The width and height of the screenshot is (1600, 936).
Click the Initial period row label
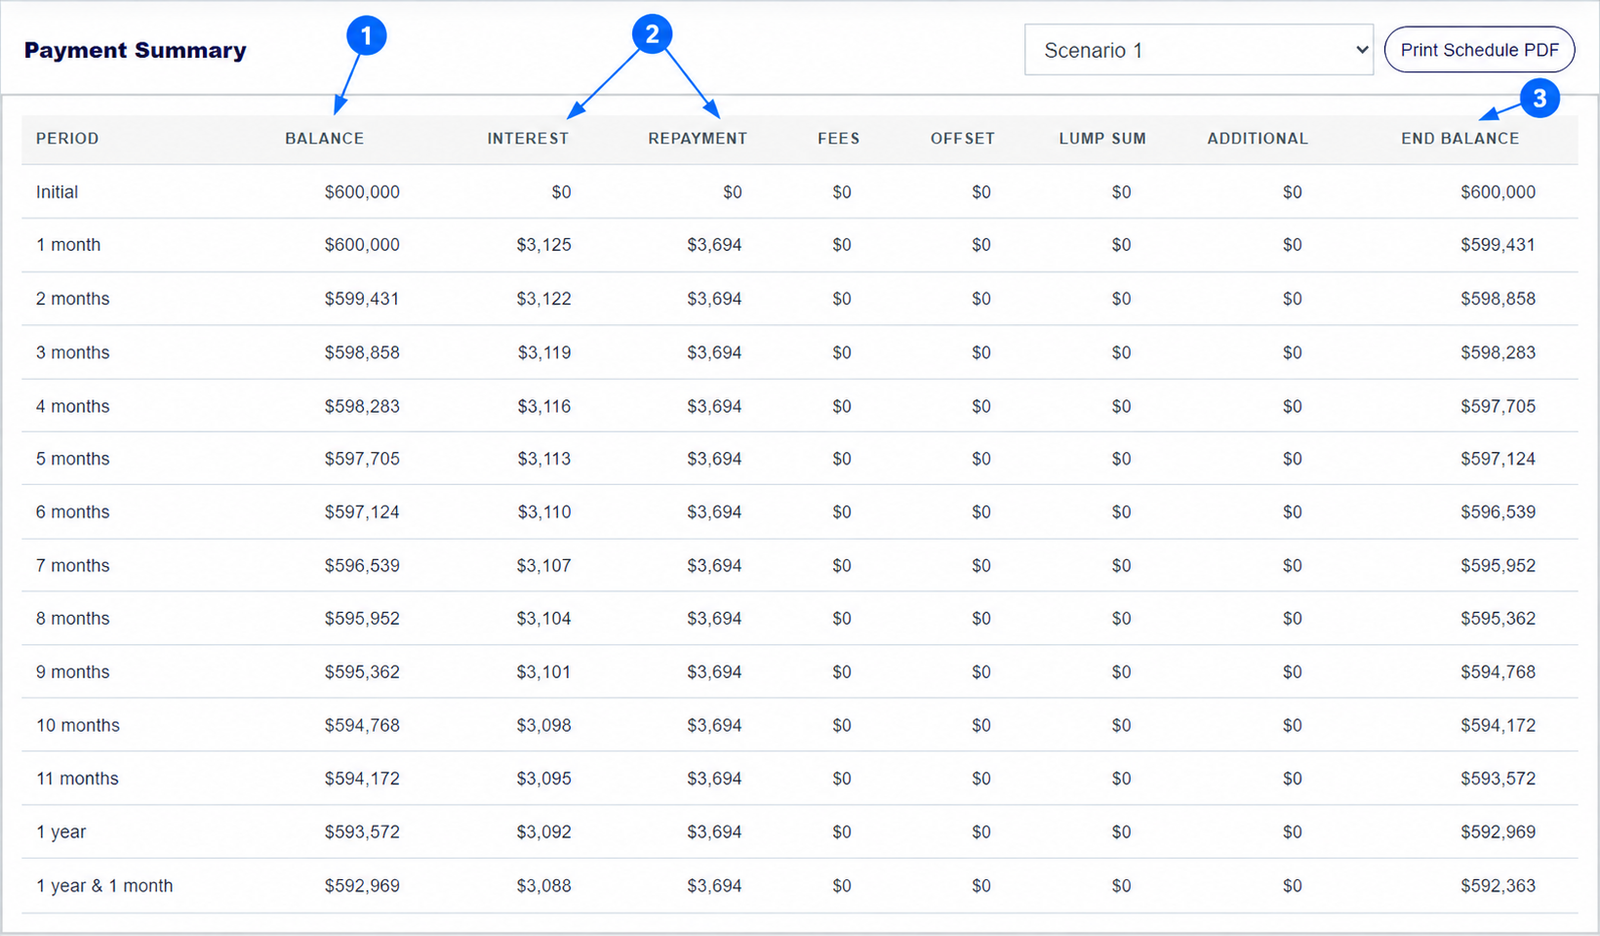57,192
